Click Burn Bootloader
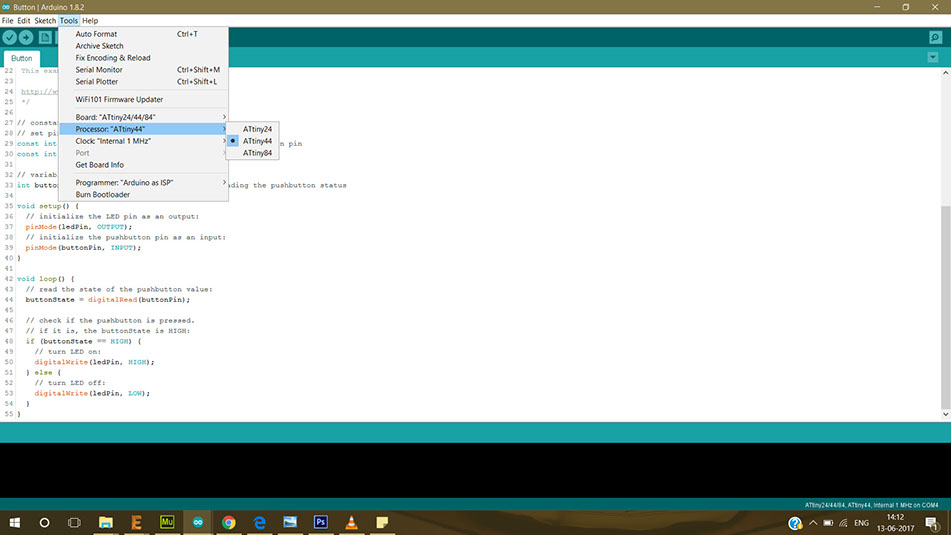 pos(144,195)
